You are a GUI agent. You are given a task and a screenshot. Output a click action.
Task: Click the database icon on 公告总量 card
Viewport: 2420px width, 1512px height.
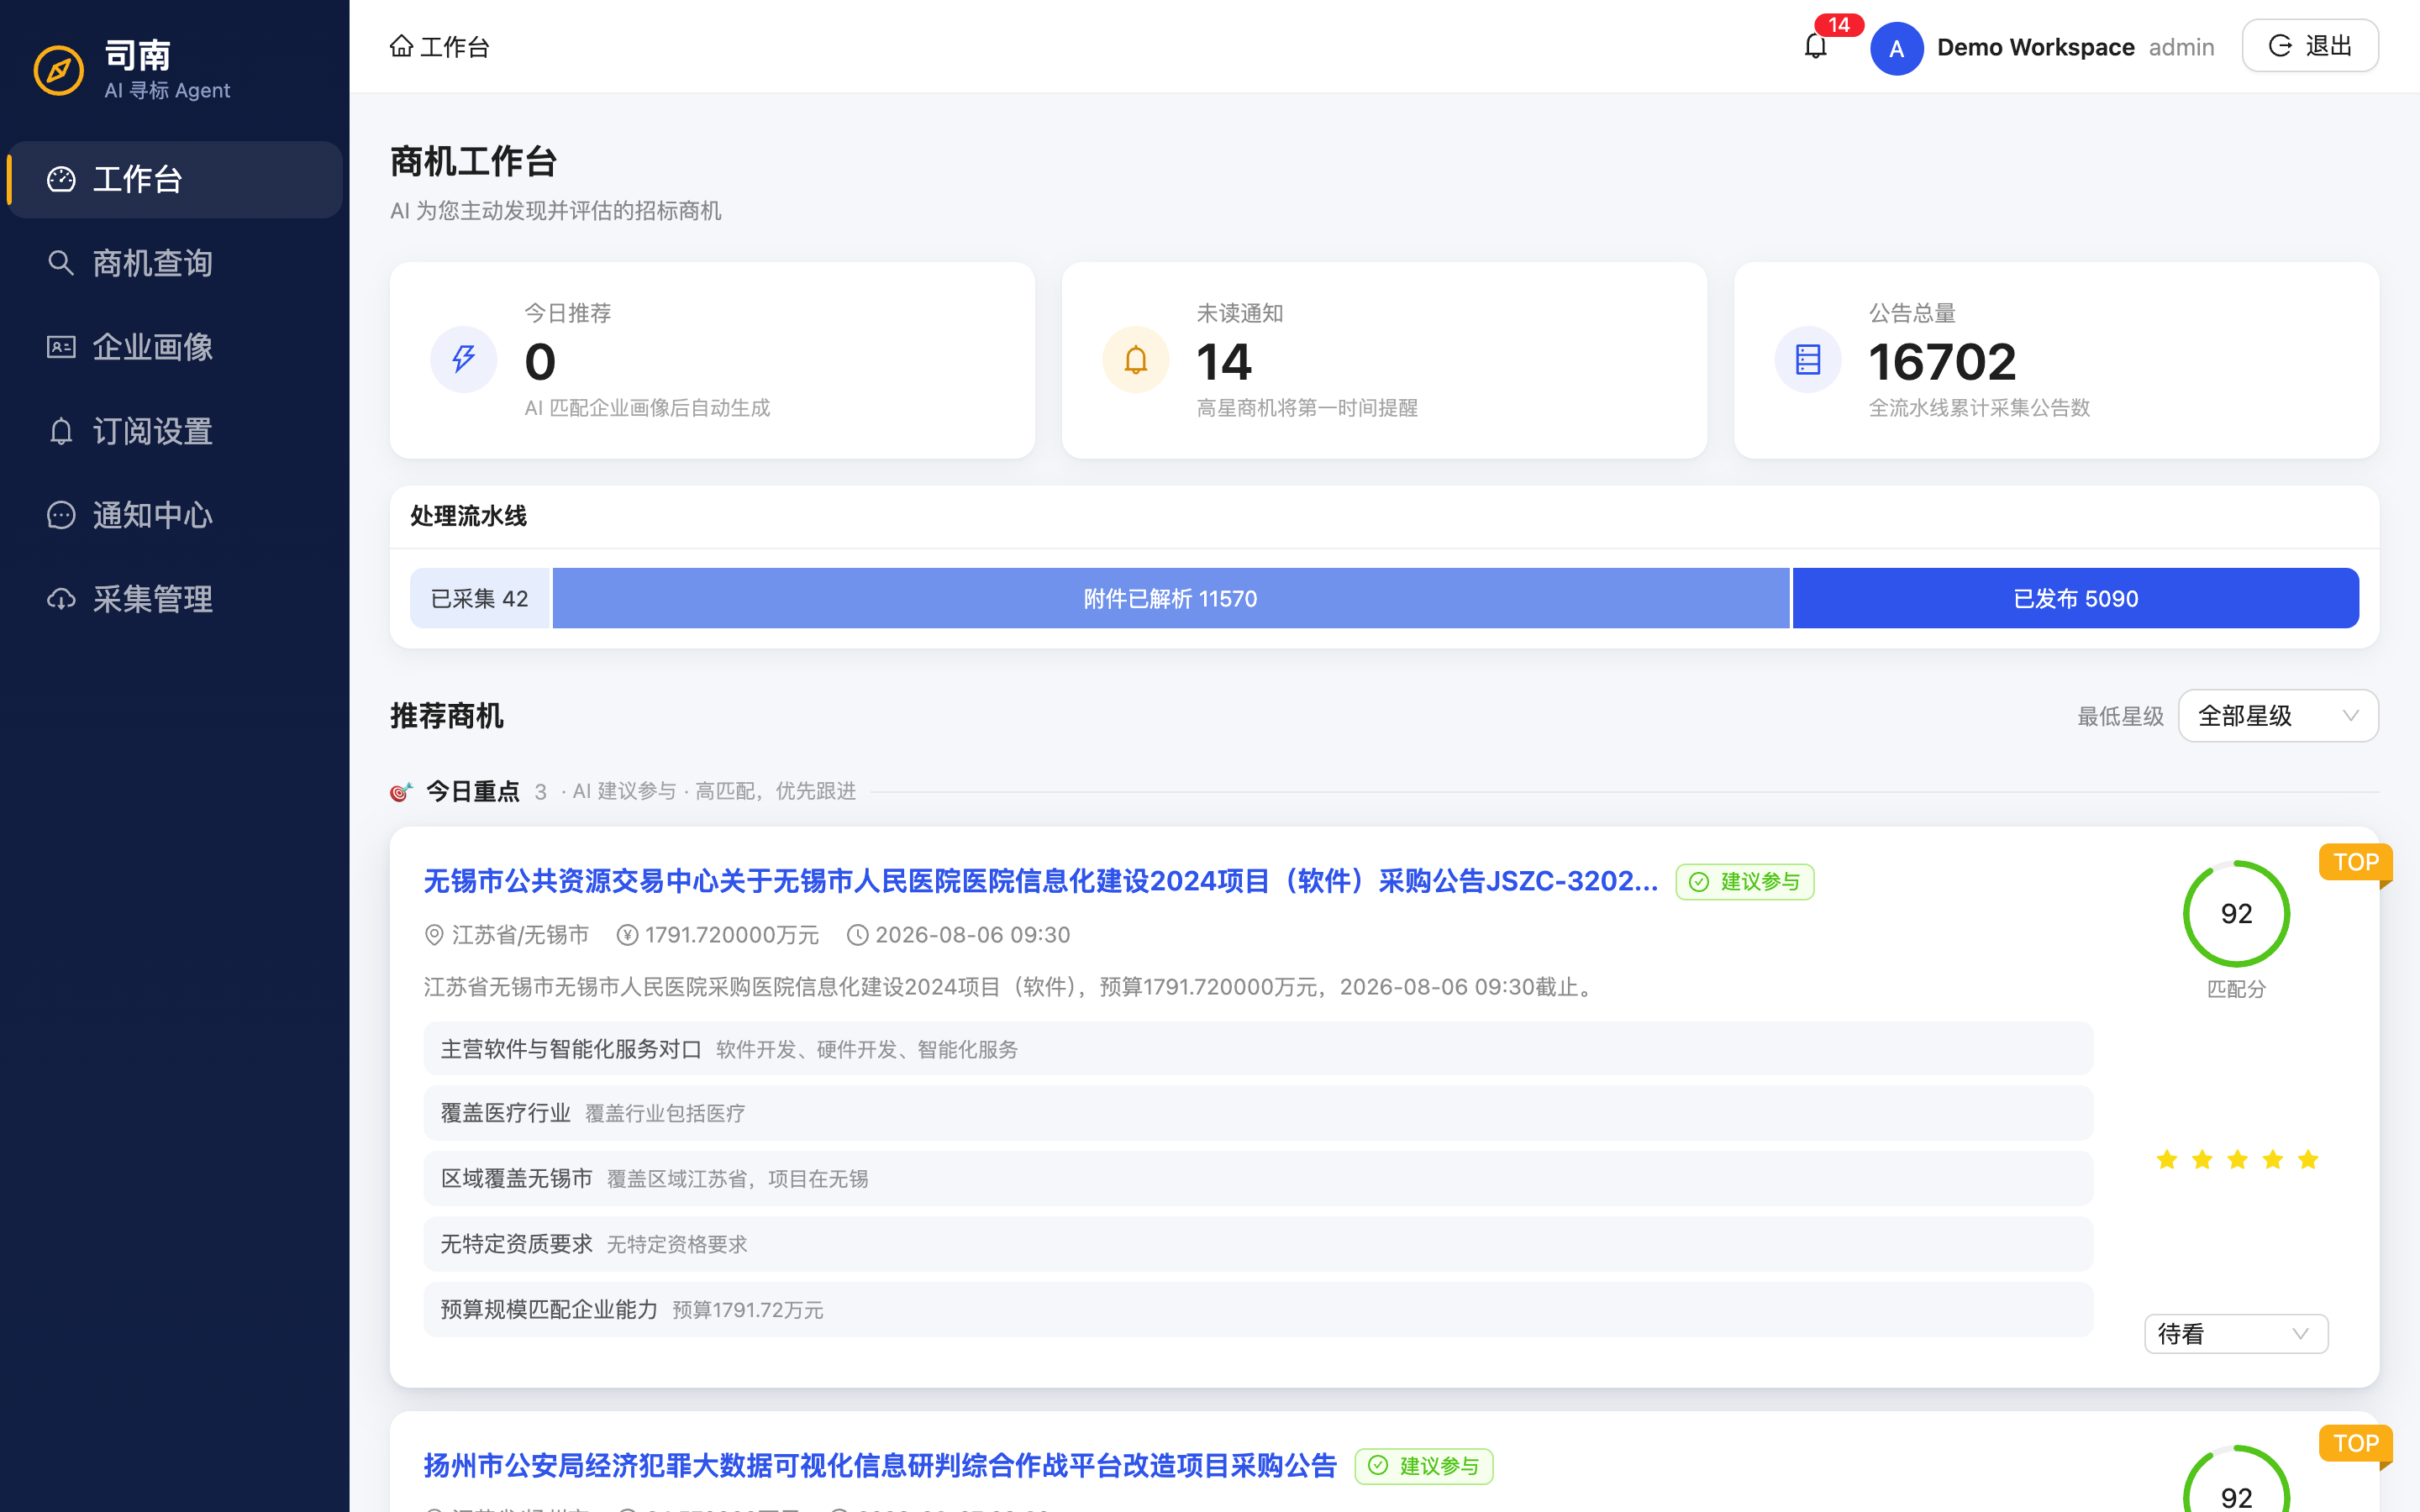[1808, 359]
